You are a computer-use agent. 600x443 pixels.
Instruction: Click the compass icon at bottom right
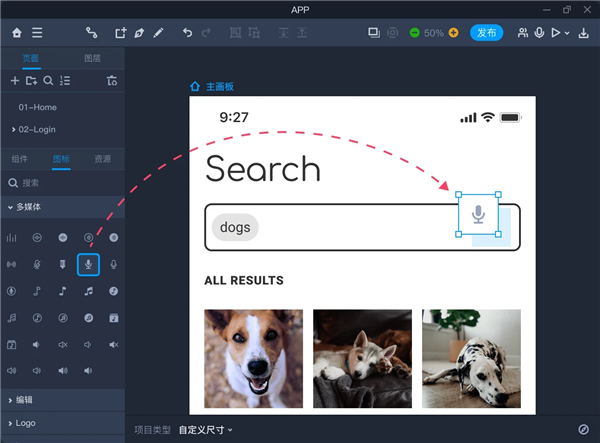pyautogui.click(x=584, y=430)
